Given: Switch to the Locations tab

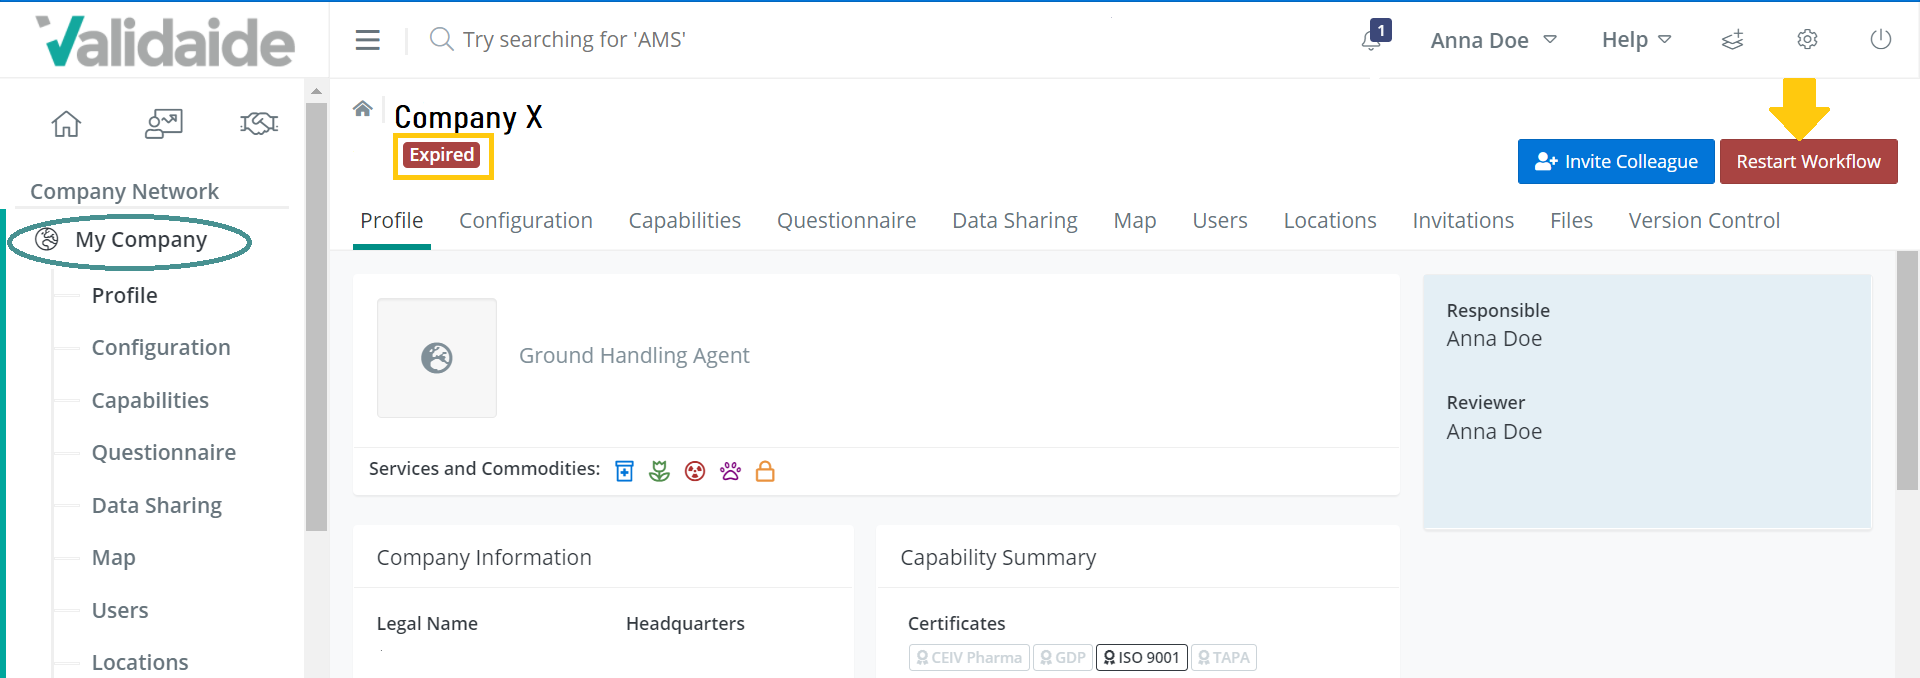Looking at the screenshot, I should click(1330, 221).
